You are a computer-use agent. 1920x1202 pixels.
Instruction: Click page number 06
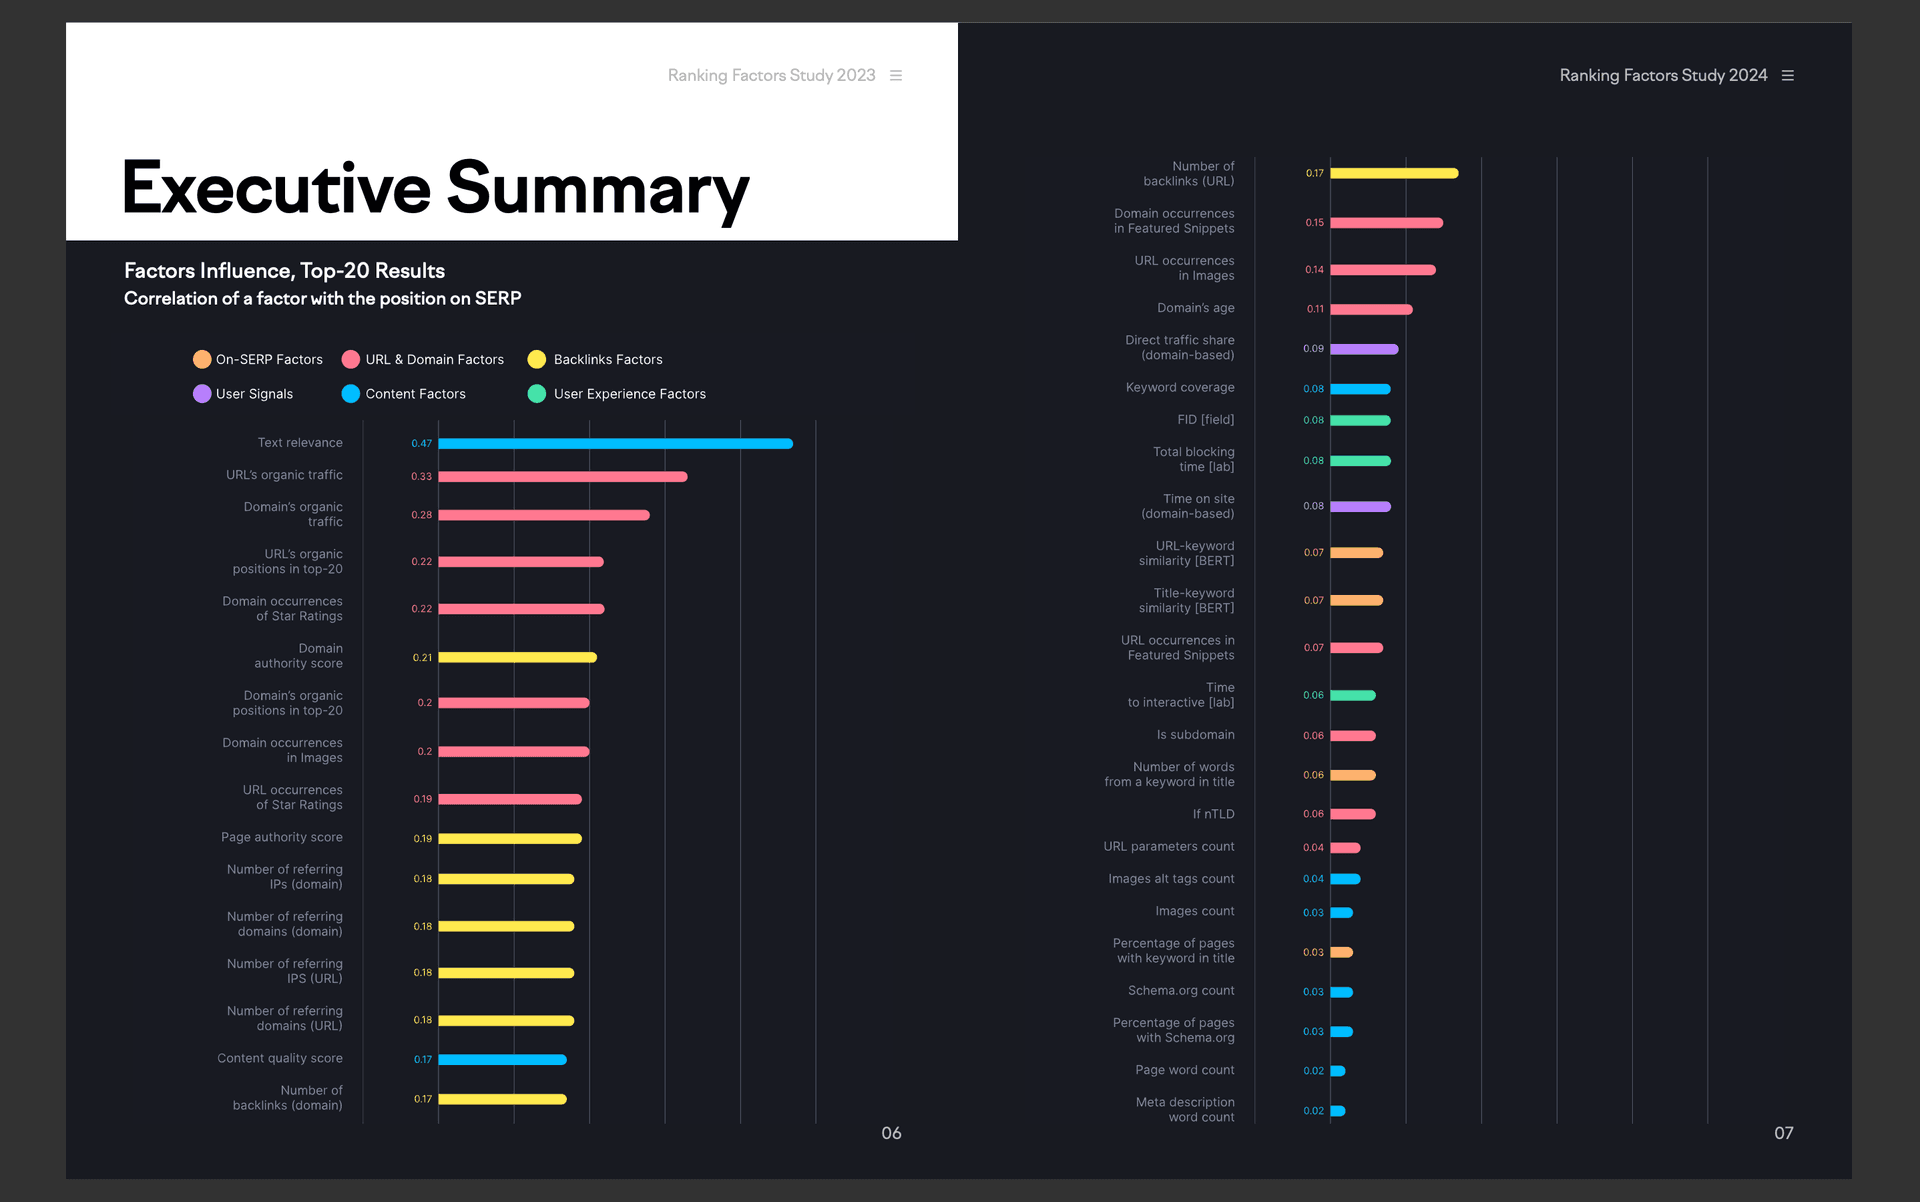(x=891, y=1133)
